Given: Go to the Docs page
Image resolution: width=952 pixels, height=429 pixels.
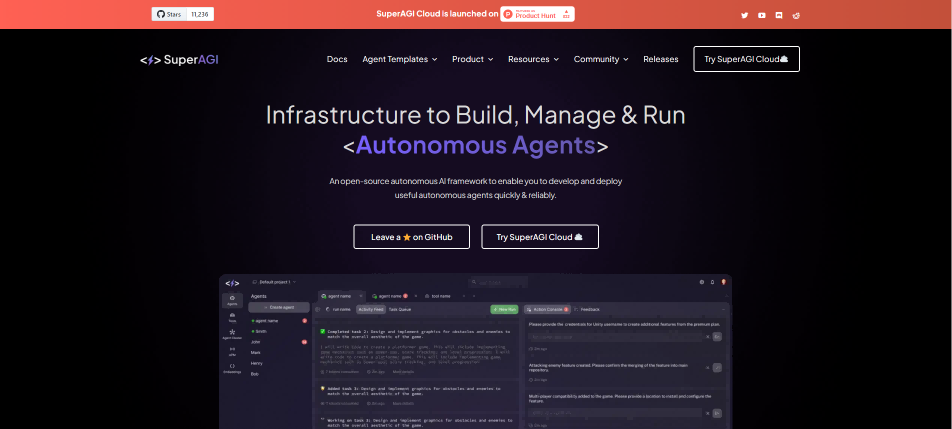Looking at the screenshot, I should coord(337,59).
